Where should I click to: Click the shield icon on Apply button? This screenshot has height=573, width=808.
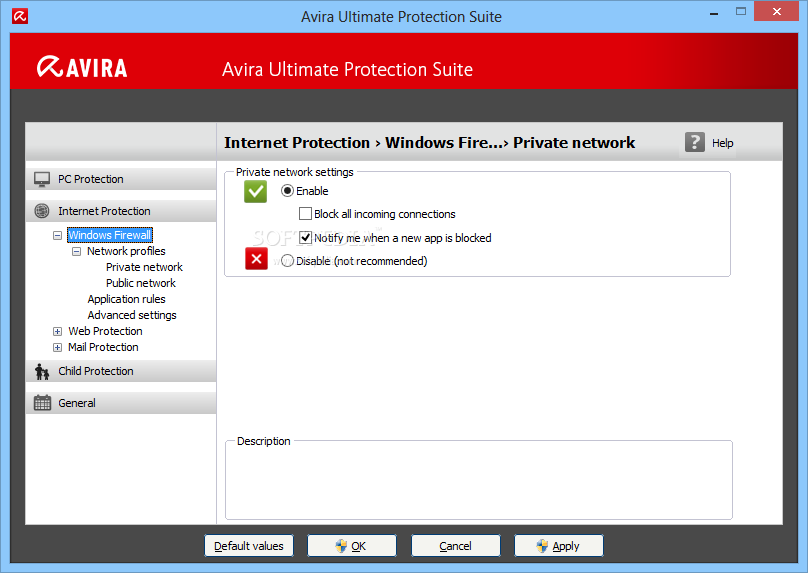(542, 546)
